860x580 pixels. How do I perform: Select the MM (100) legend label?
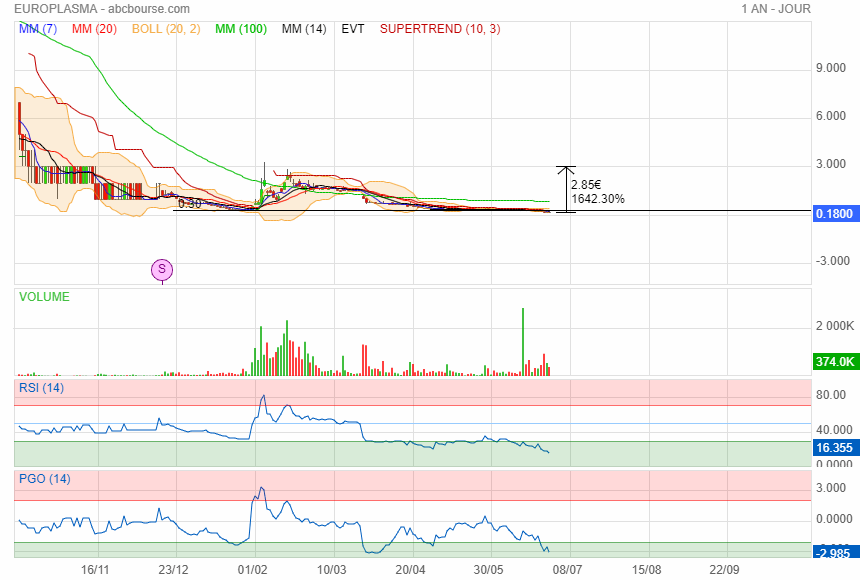coord(241,29)
